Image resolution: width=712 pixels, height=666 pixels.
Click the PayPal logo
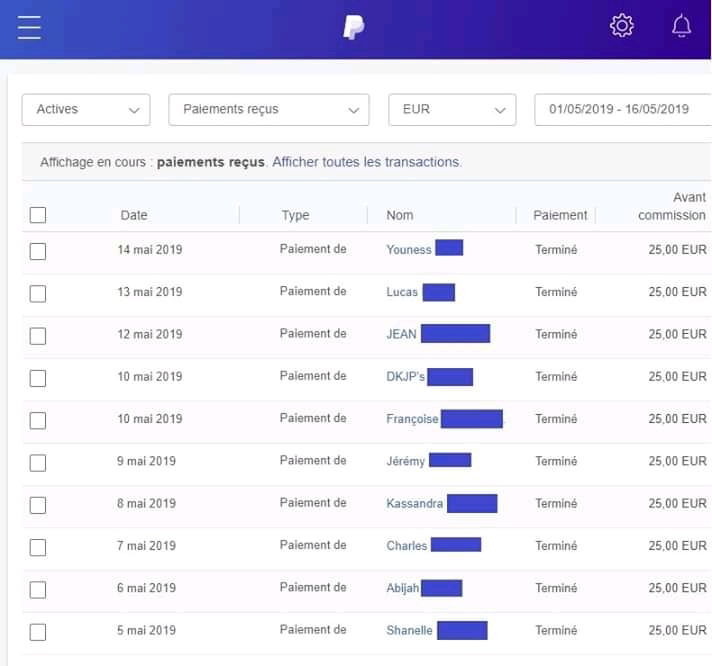353,27
